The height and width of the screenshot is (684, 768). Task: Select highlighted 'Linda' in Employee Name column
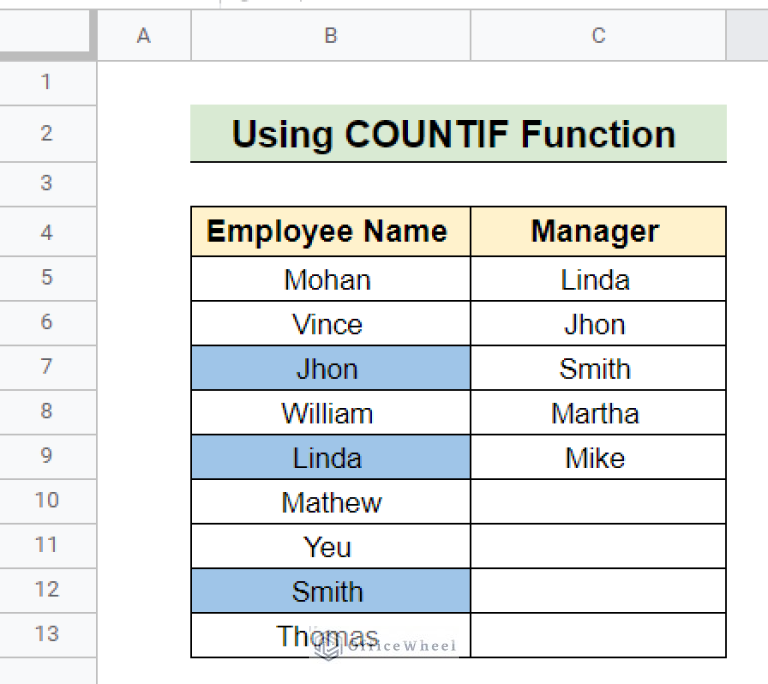[331, 457]
